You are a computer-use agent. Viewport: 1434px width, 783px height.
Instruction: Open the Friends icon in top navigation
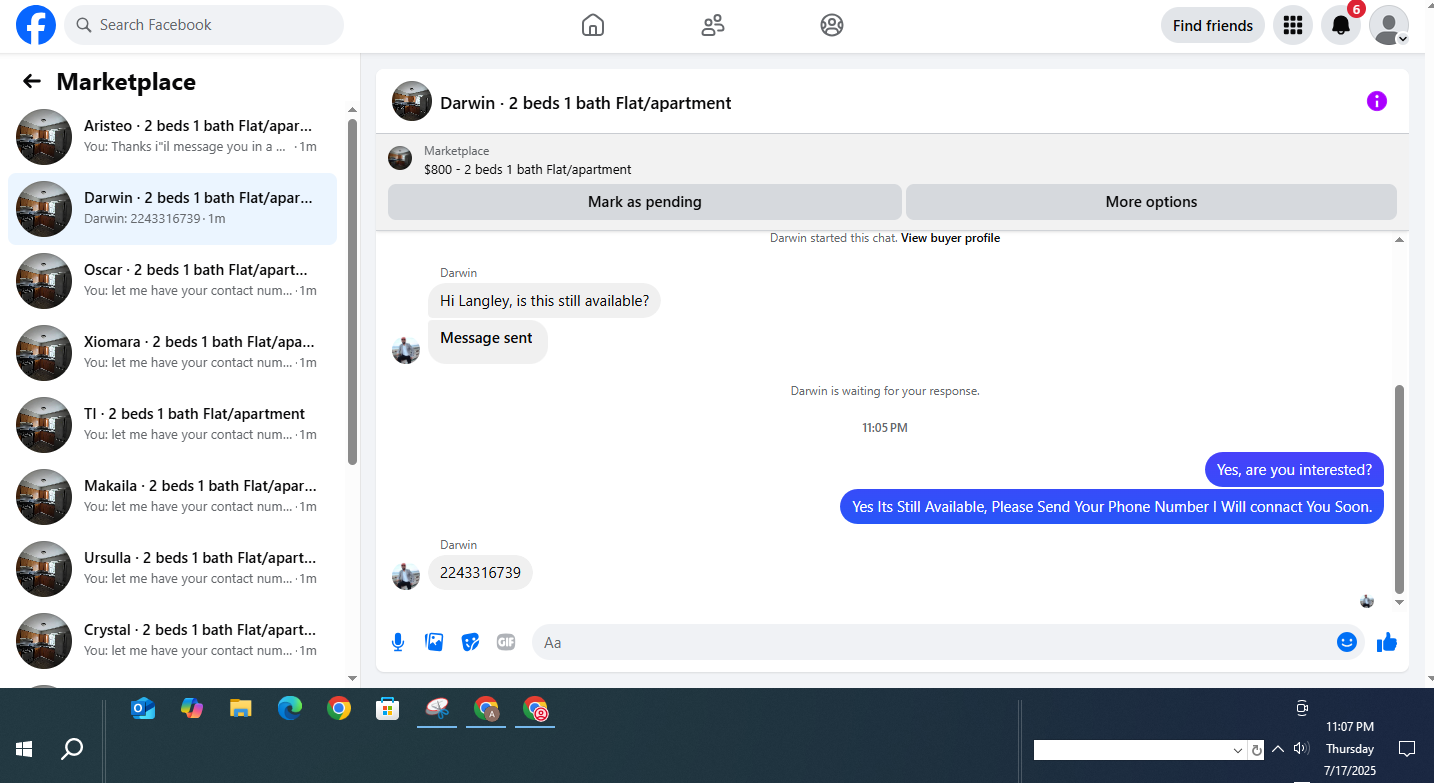pos(713,25)
